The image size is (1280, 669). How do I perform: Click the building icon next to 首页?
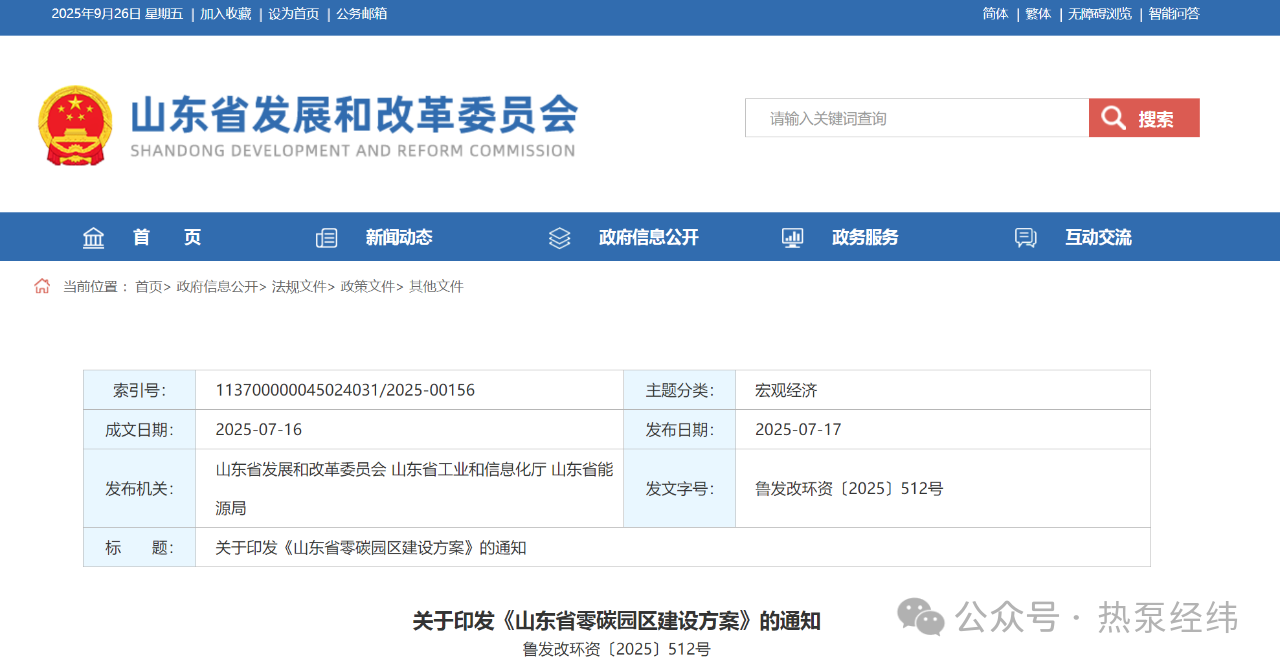[x=94, y=238]
